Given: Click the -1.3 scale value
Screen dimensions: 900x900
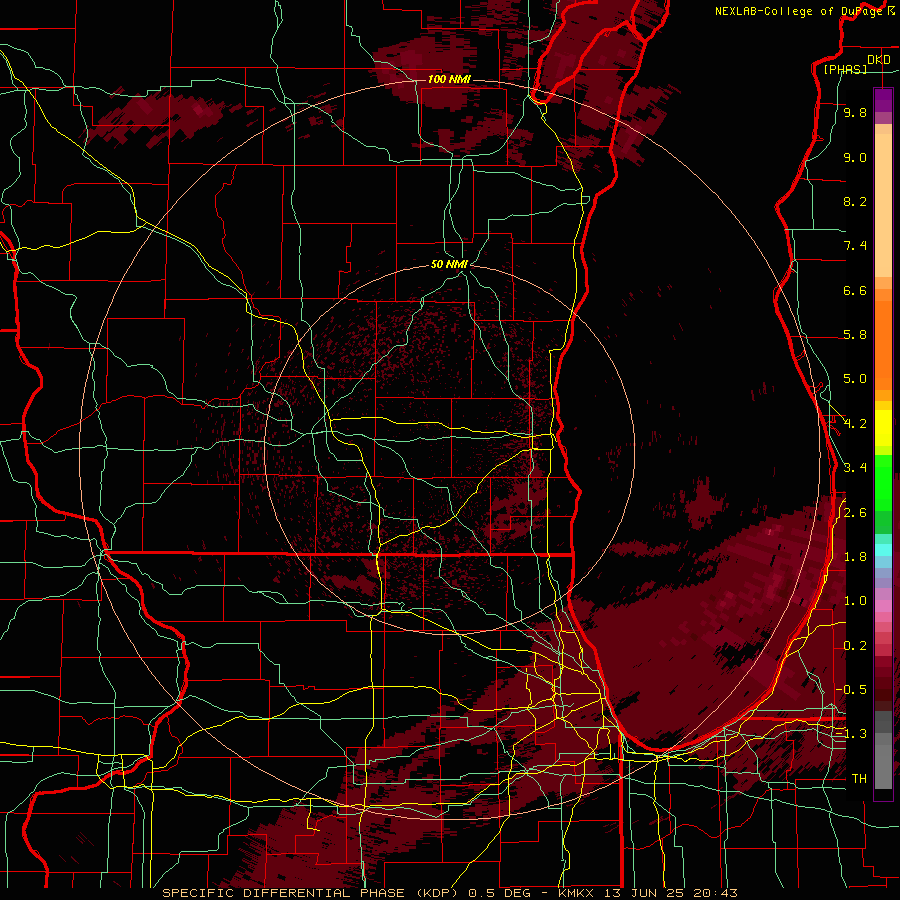Looking at the screenshot, I should click(x=851, y=734).
